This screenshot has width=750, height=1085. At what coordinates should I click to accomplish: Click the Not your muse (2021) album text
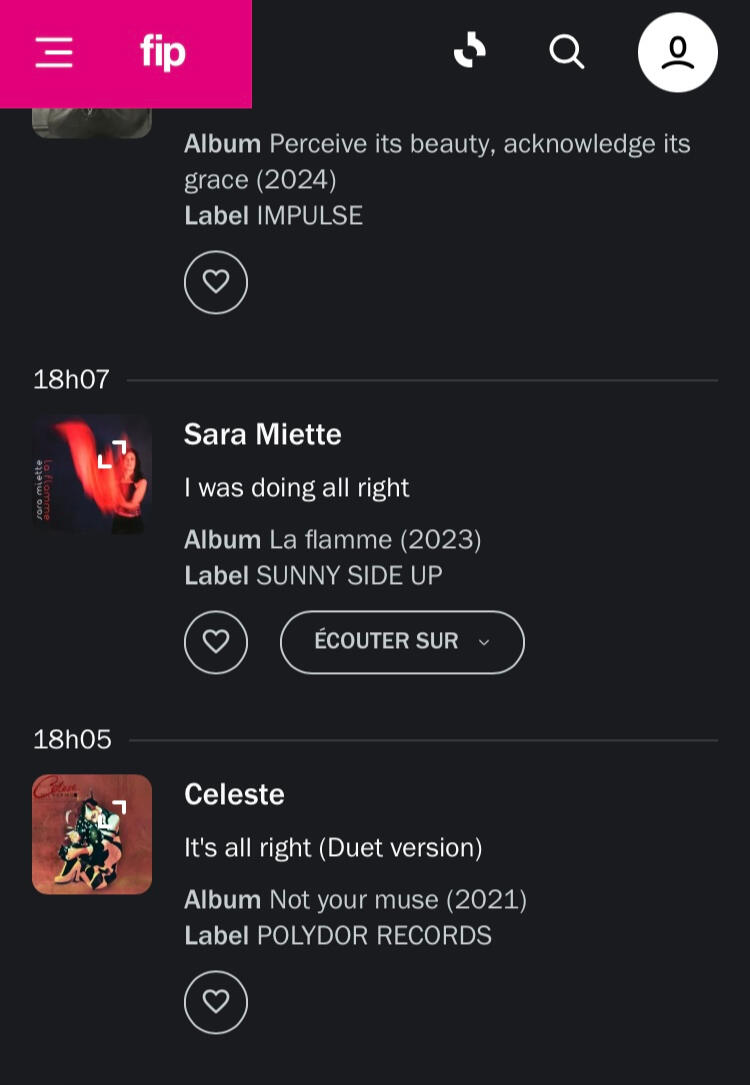[x=397, y=900]
